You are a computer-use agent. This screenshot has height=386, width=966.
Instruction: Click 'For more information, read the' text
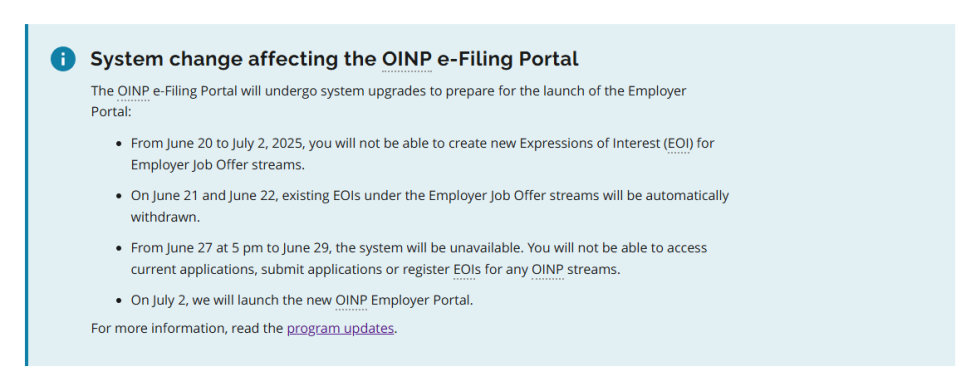point(187,328)
